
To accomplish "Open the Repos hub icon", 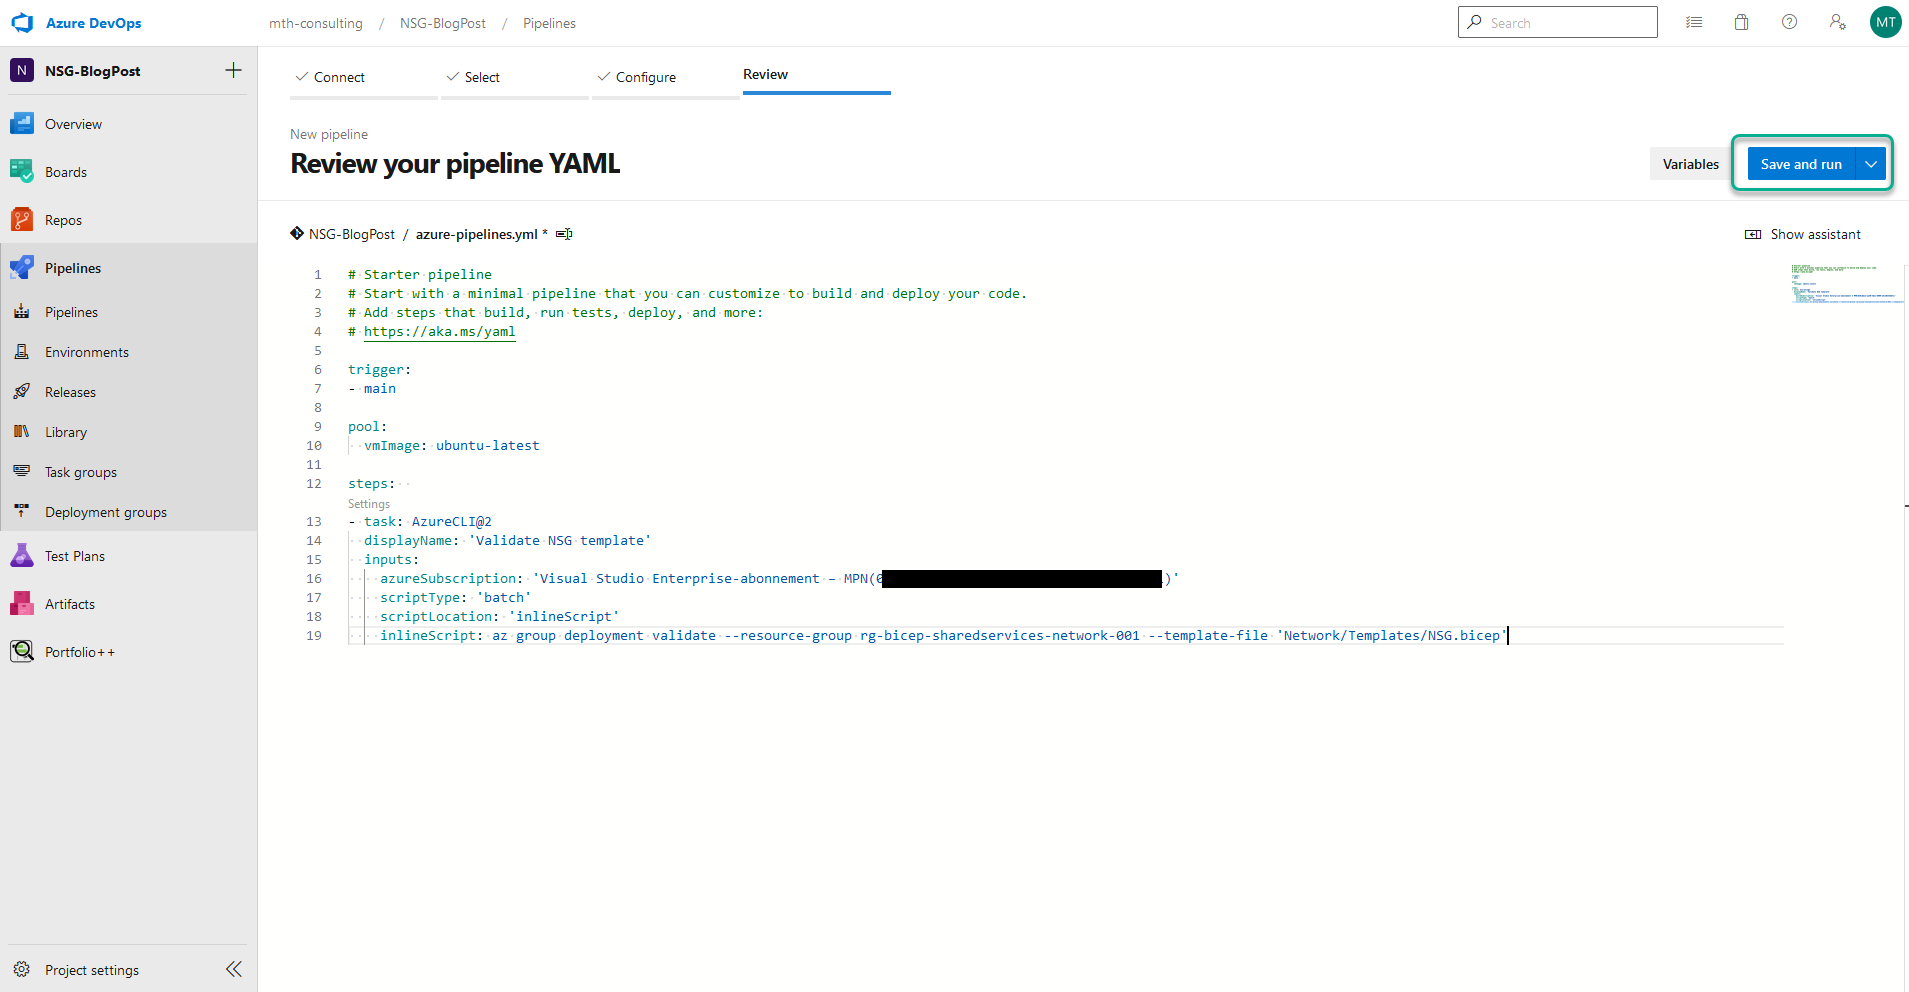I will click(x=22, y=219).
